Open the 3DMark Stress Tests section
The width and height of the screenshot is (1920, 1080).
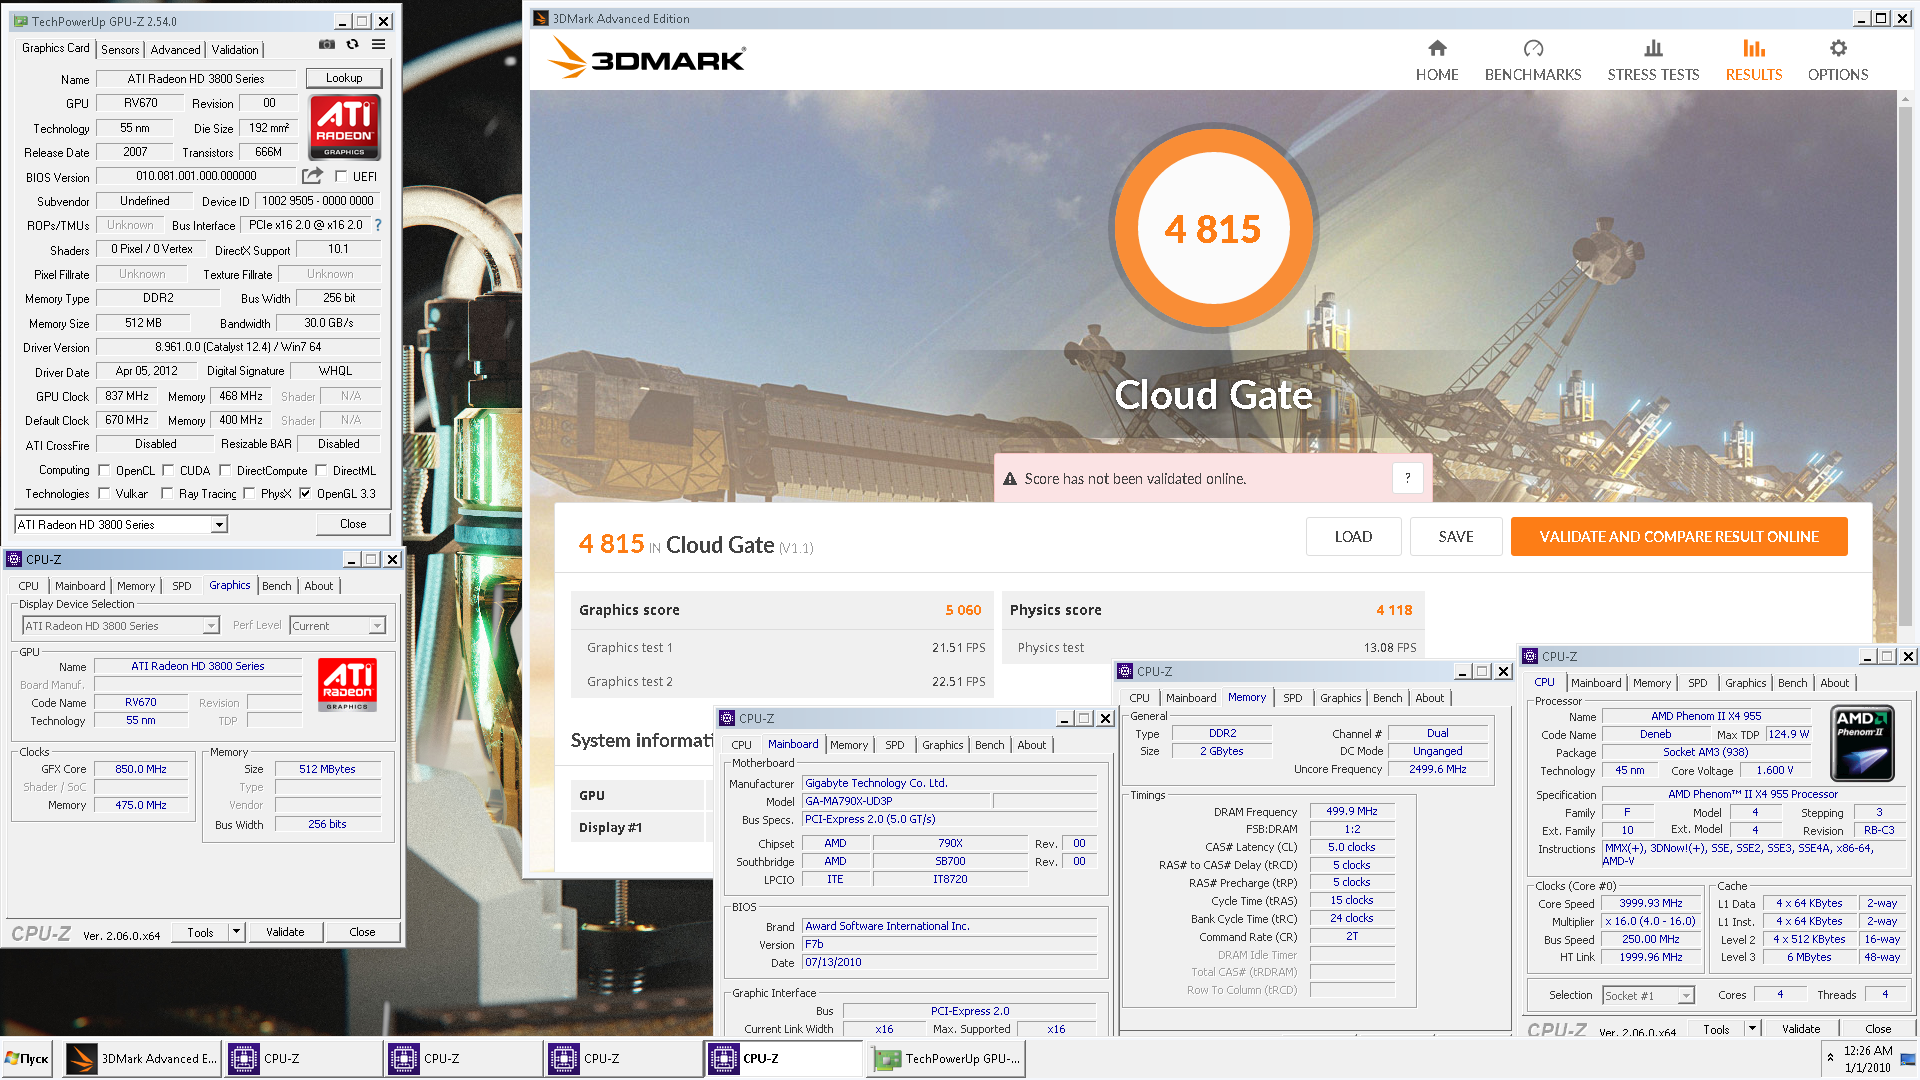click(x=1653, y=60)
